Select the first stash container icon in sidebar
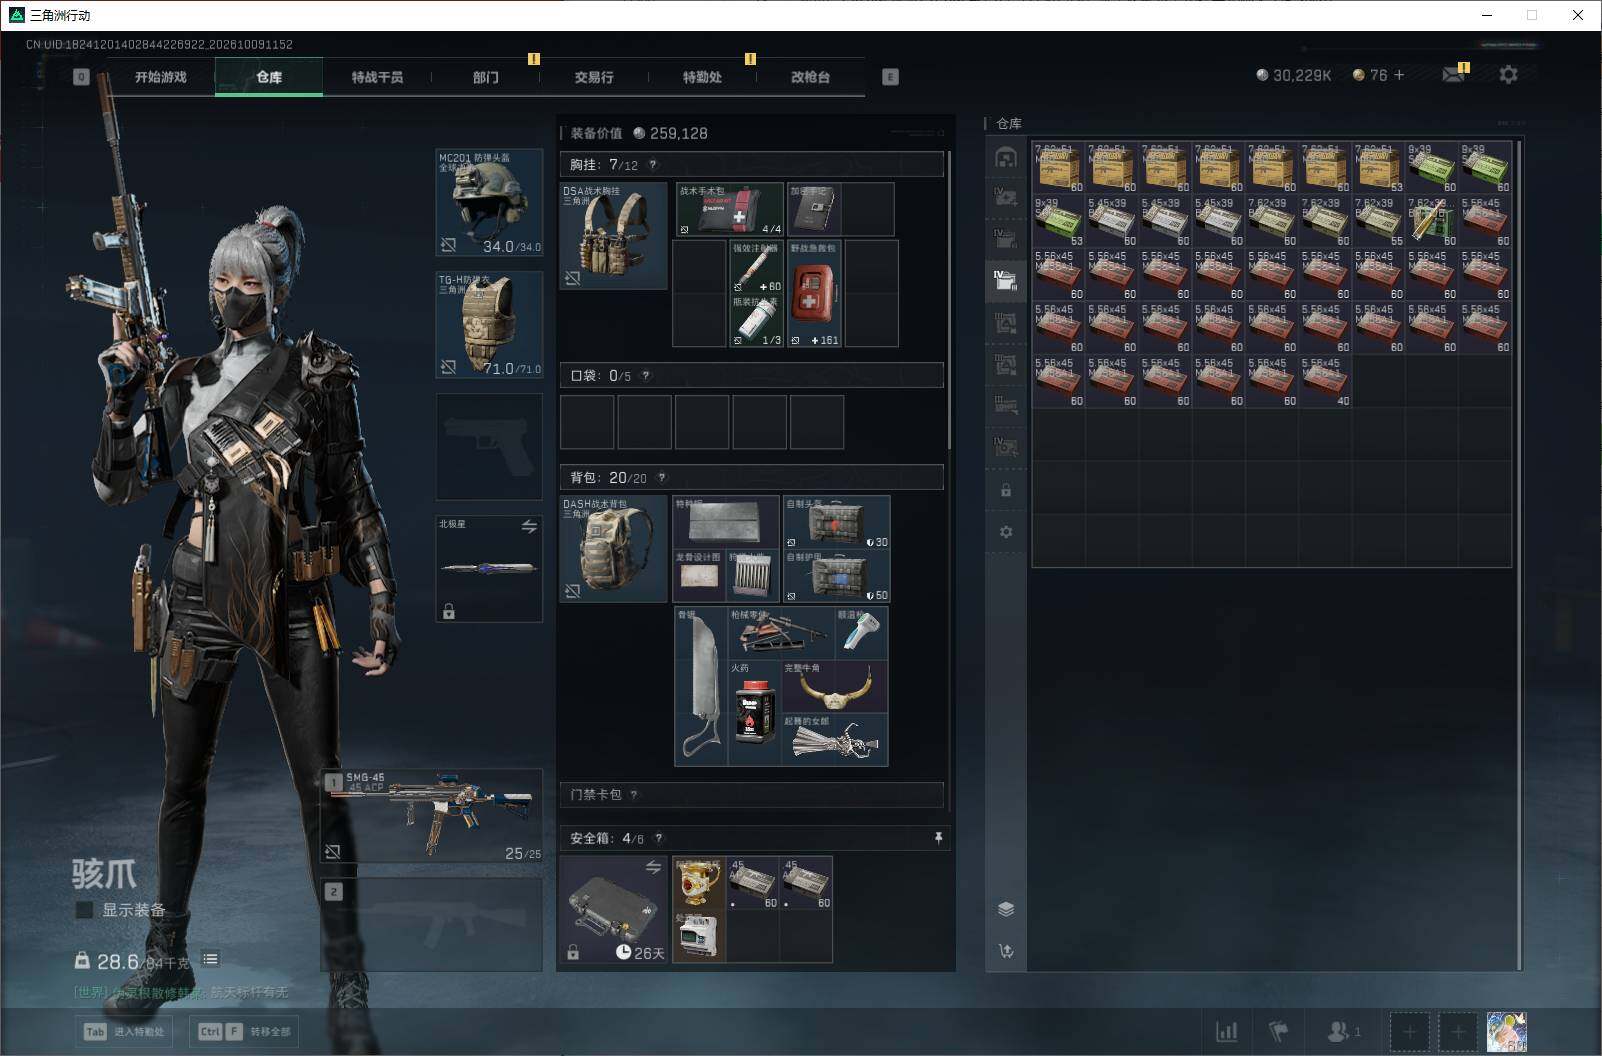1602x1056 pixels. (x=1006, y=158)
